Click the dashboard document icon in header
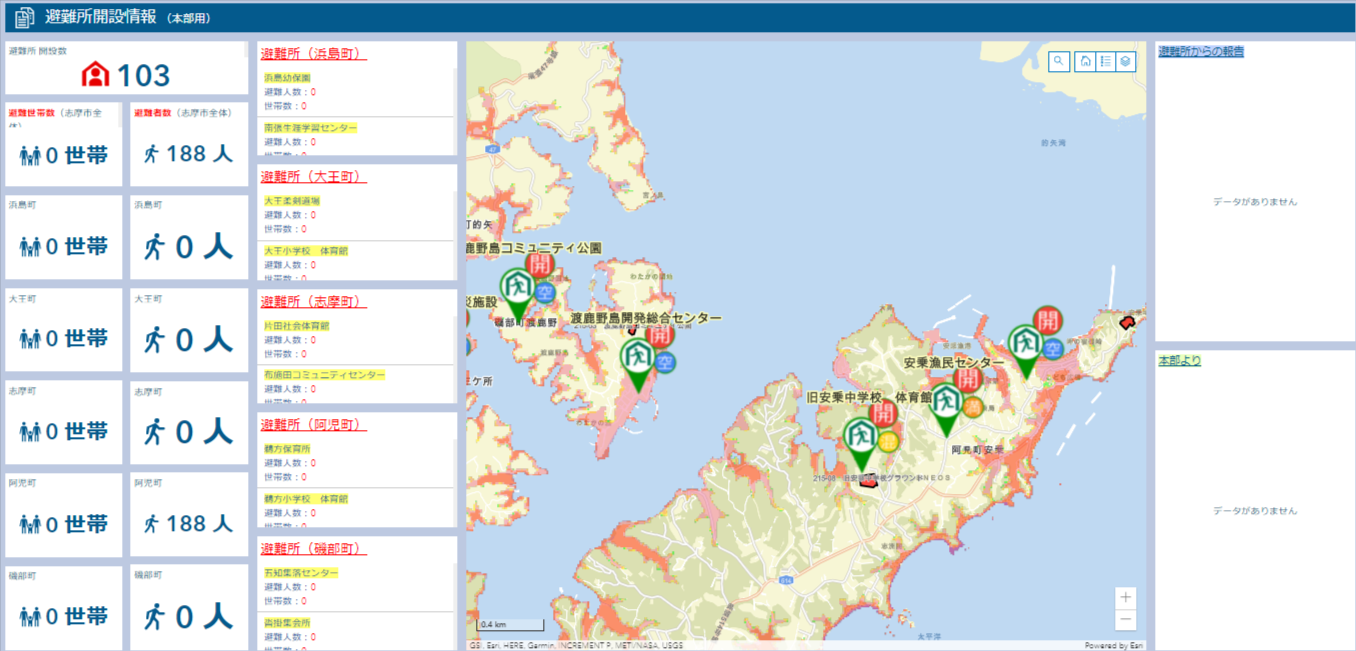Viewport: 1356px width, 651px height. [x=25, y=18]
